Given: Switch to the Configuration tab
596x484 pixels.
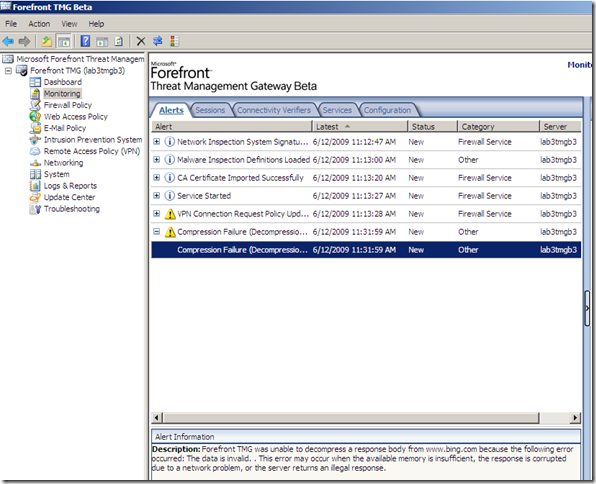Looking at the screenshot, I should [387, 110].
